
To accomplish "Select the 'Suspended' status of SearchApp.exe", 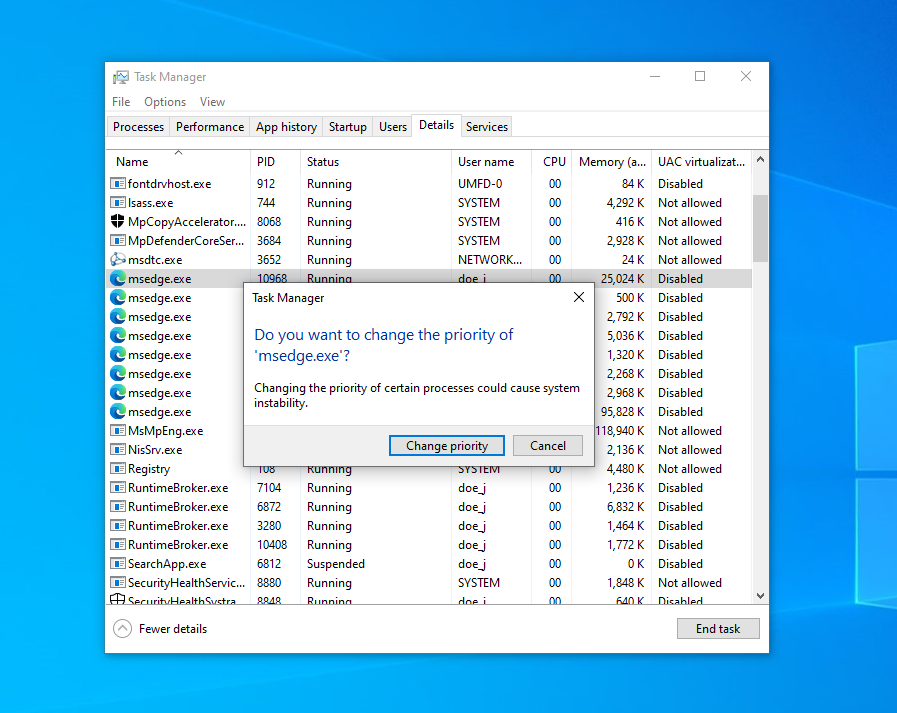I will [x=336, y=564].
